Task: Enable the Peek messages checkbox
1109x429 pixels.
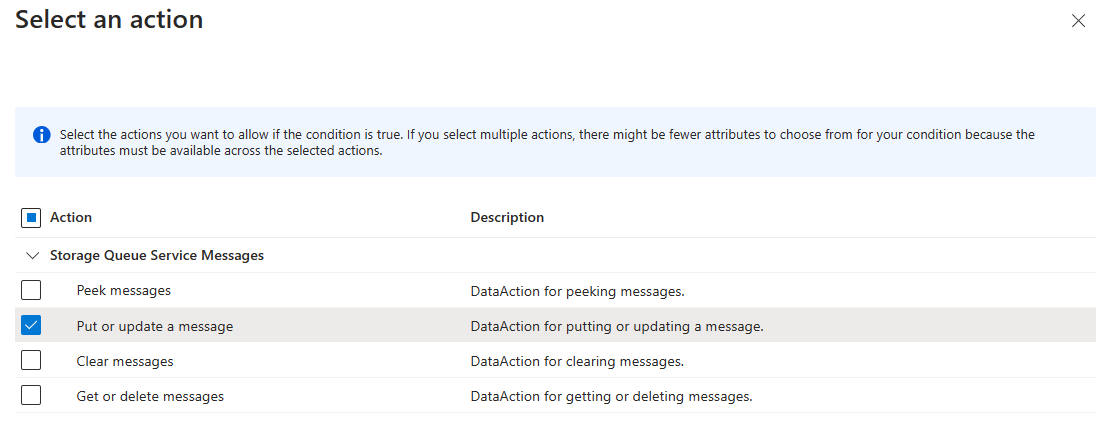Action: coord(31,291)
